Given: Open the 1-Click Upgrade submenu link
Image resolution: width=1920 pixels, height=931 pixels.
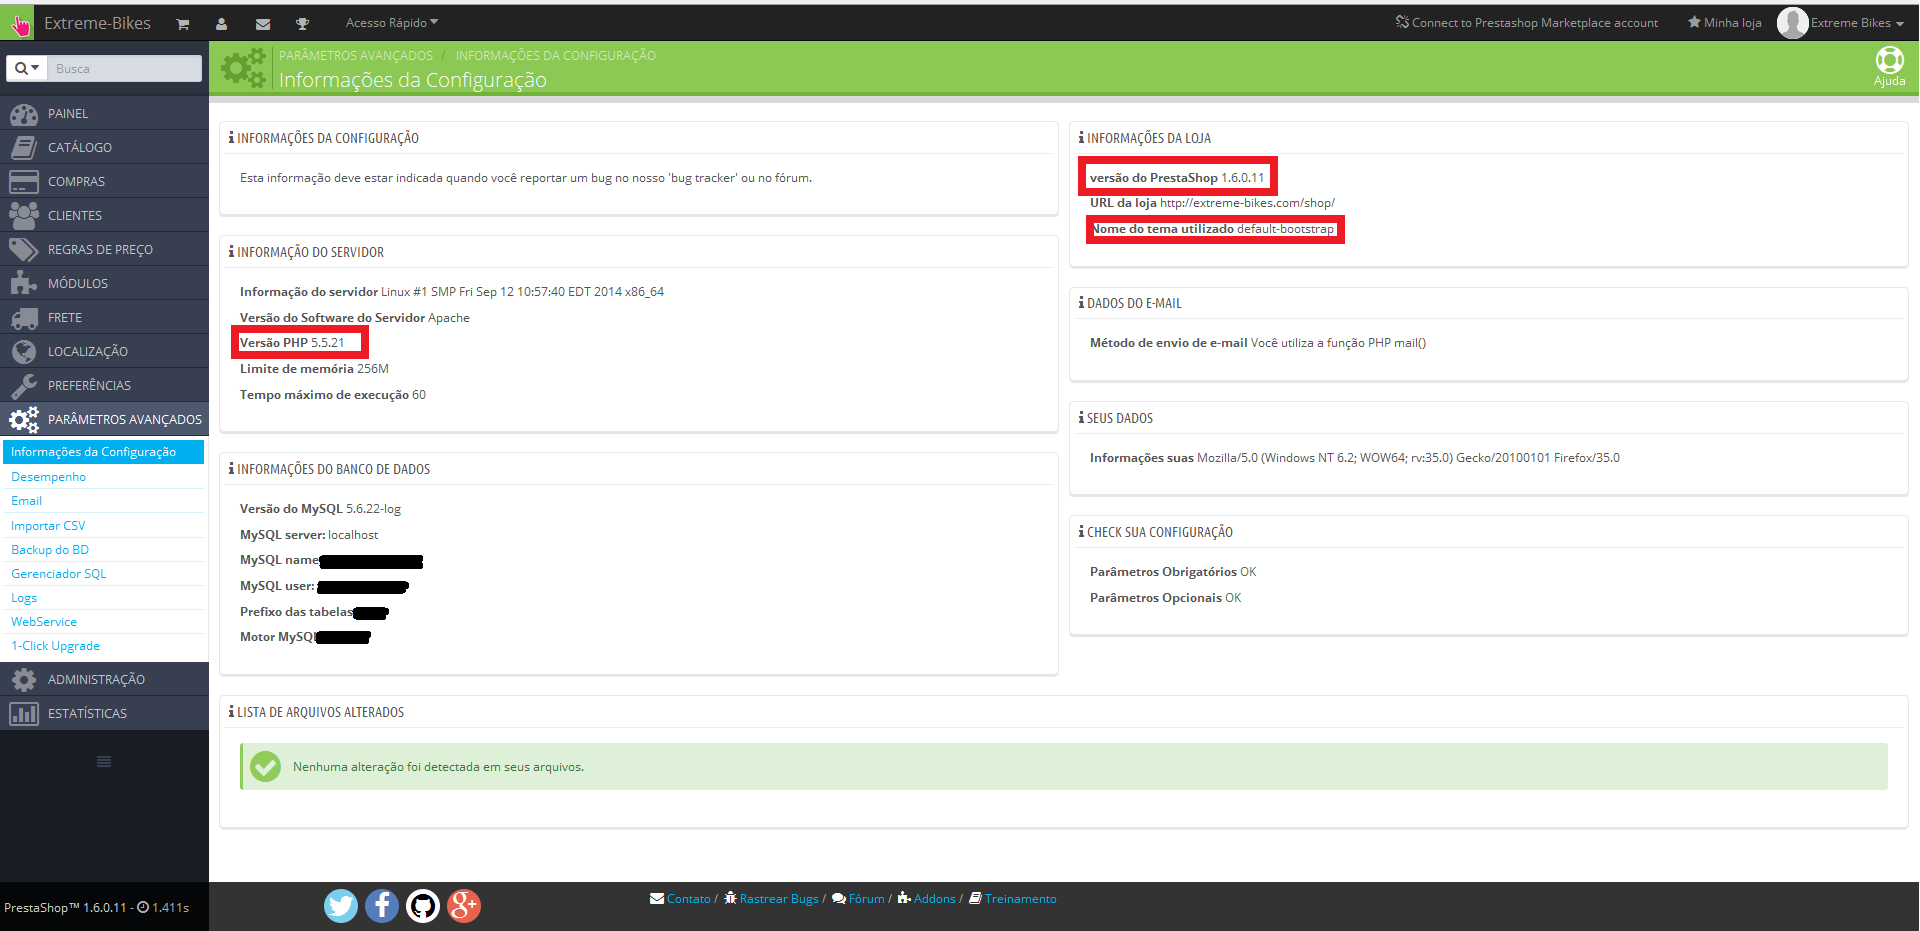Looking at the screenshot, I should [56, 646].
